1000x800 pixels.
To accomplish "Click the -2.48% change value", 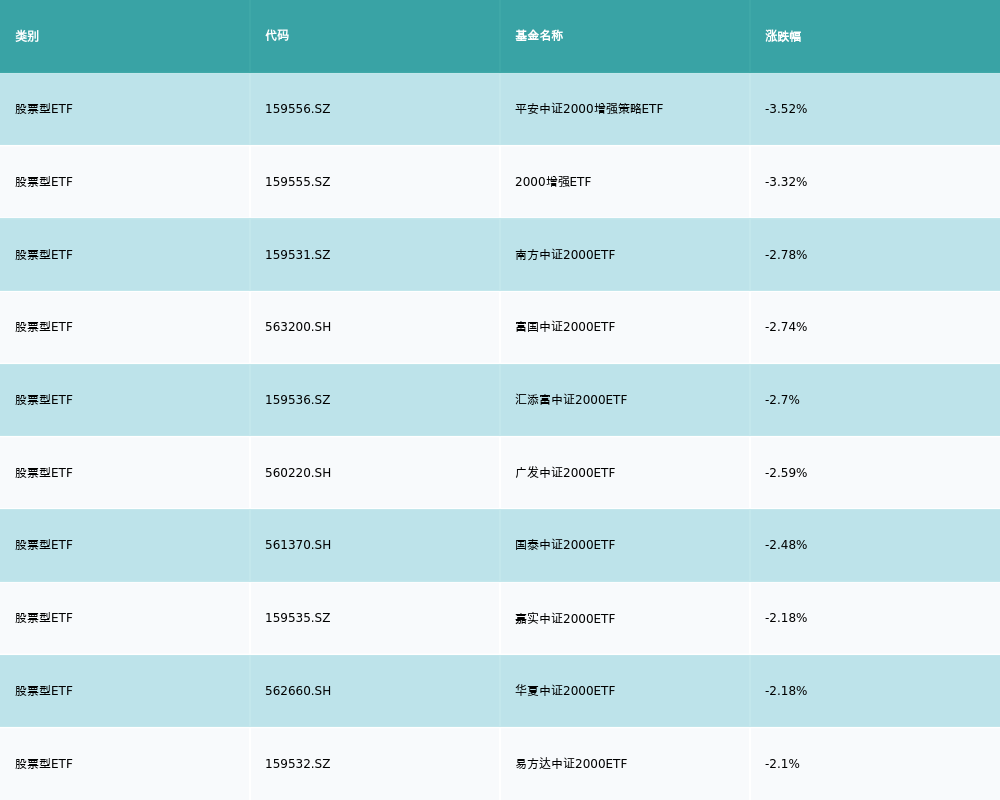I will pyautogui.click(x=786, y=545).
